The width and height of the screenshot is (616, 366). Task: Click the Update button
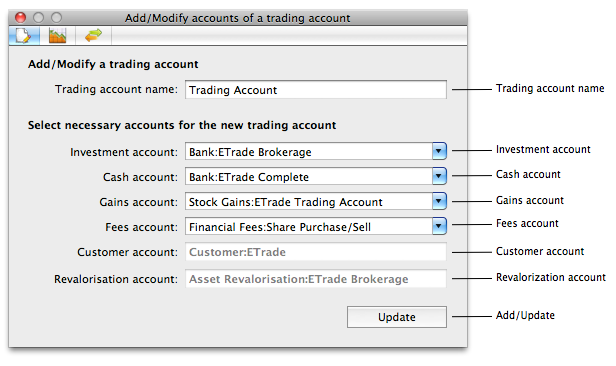click(x=397, y=317)
